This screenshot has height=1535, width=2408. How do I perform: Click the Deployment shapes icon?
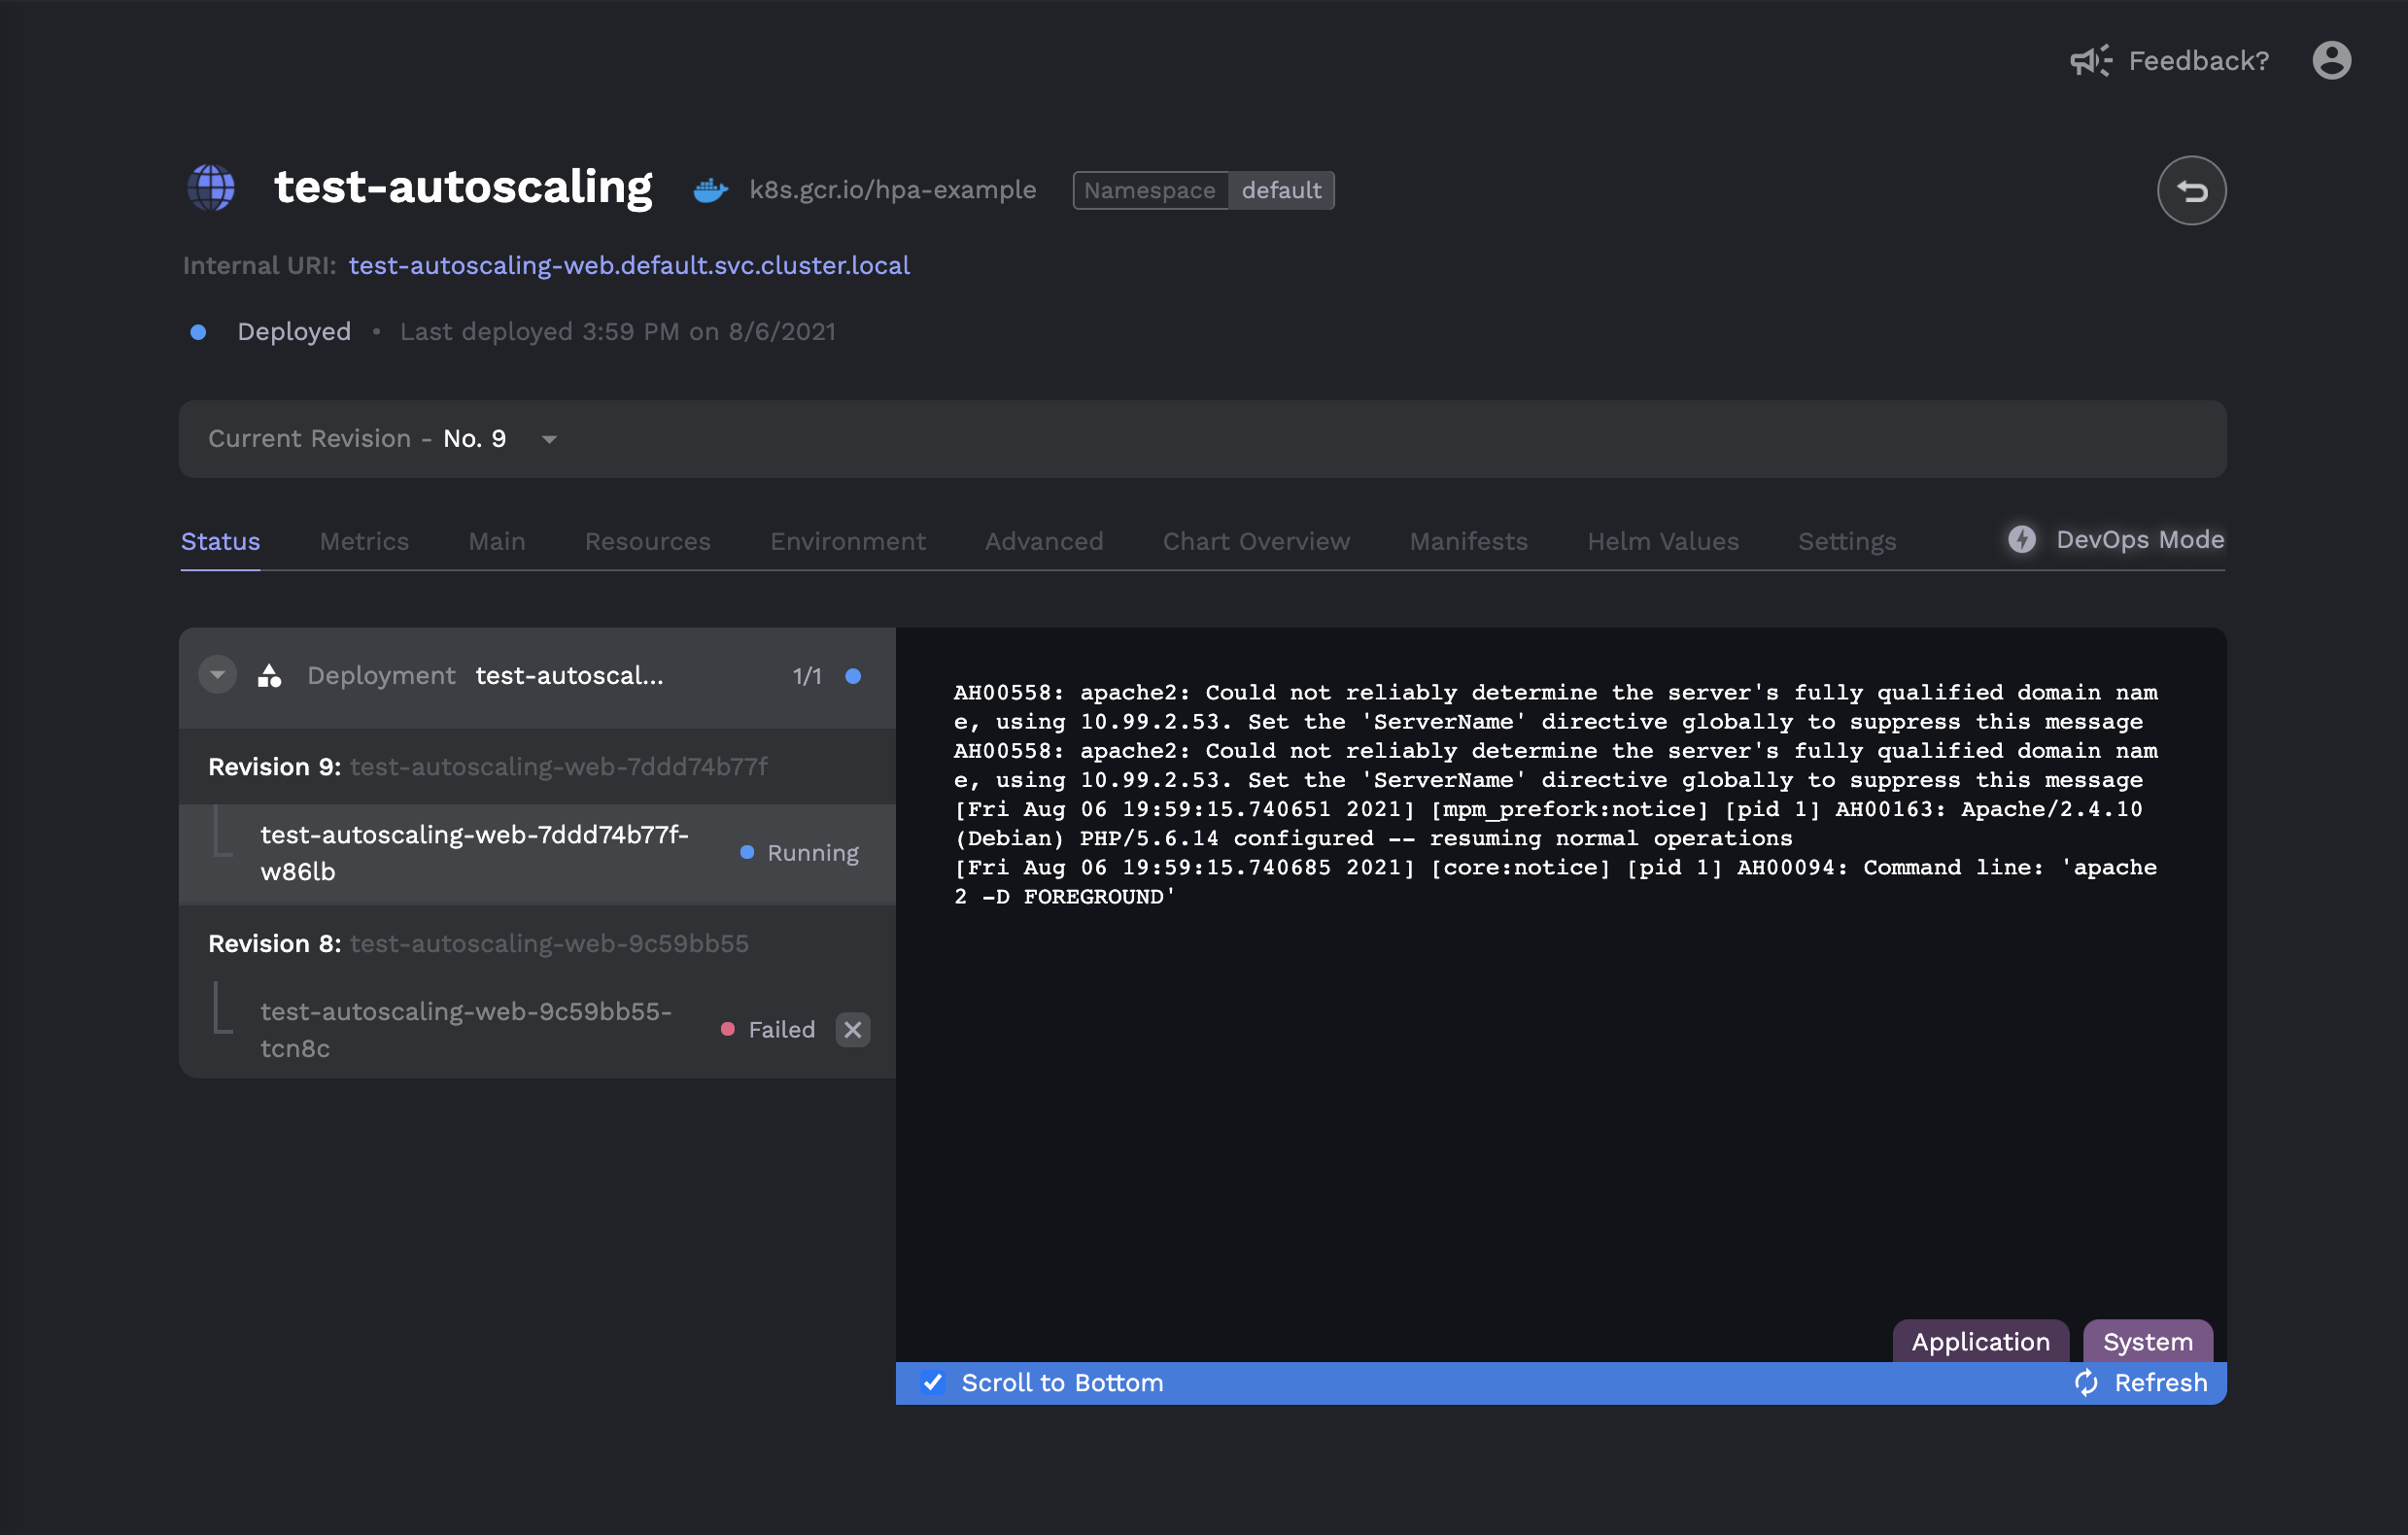point(269,676)
